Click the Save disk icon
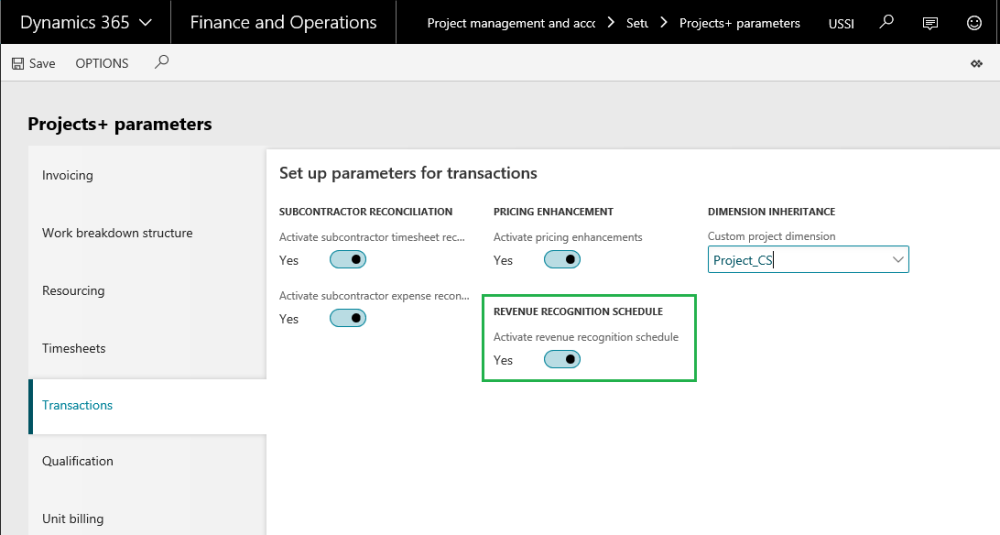This screenshot has width=1000, height=535. click(17, 63)
